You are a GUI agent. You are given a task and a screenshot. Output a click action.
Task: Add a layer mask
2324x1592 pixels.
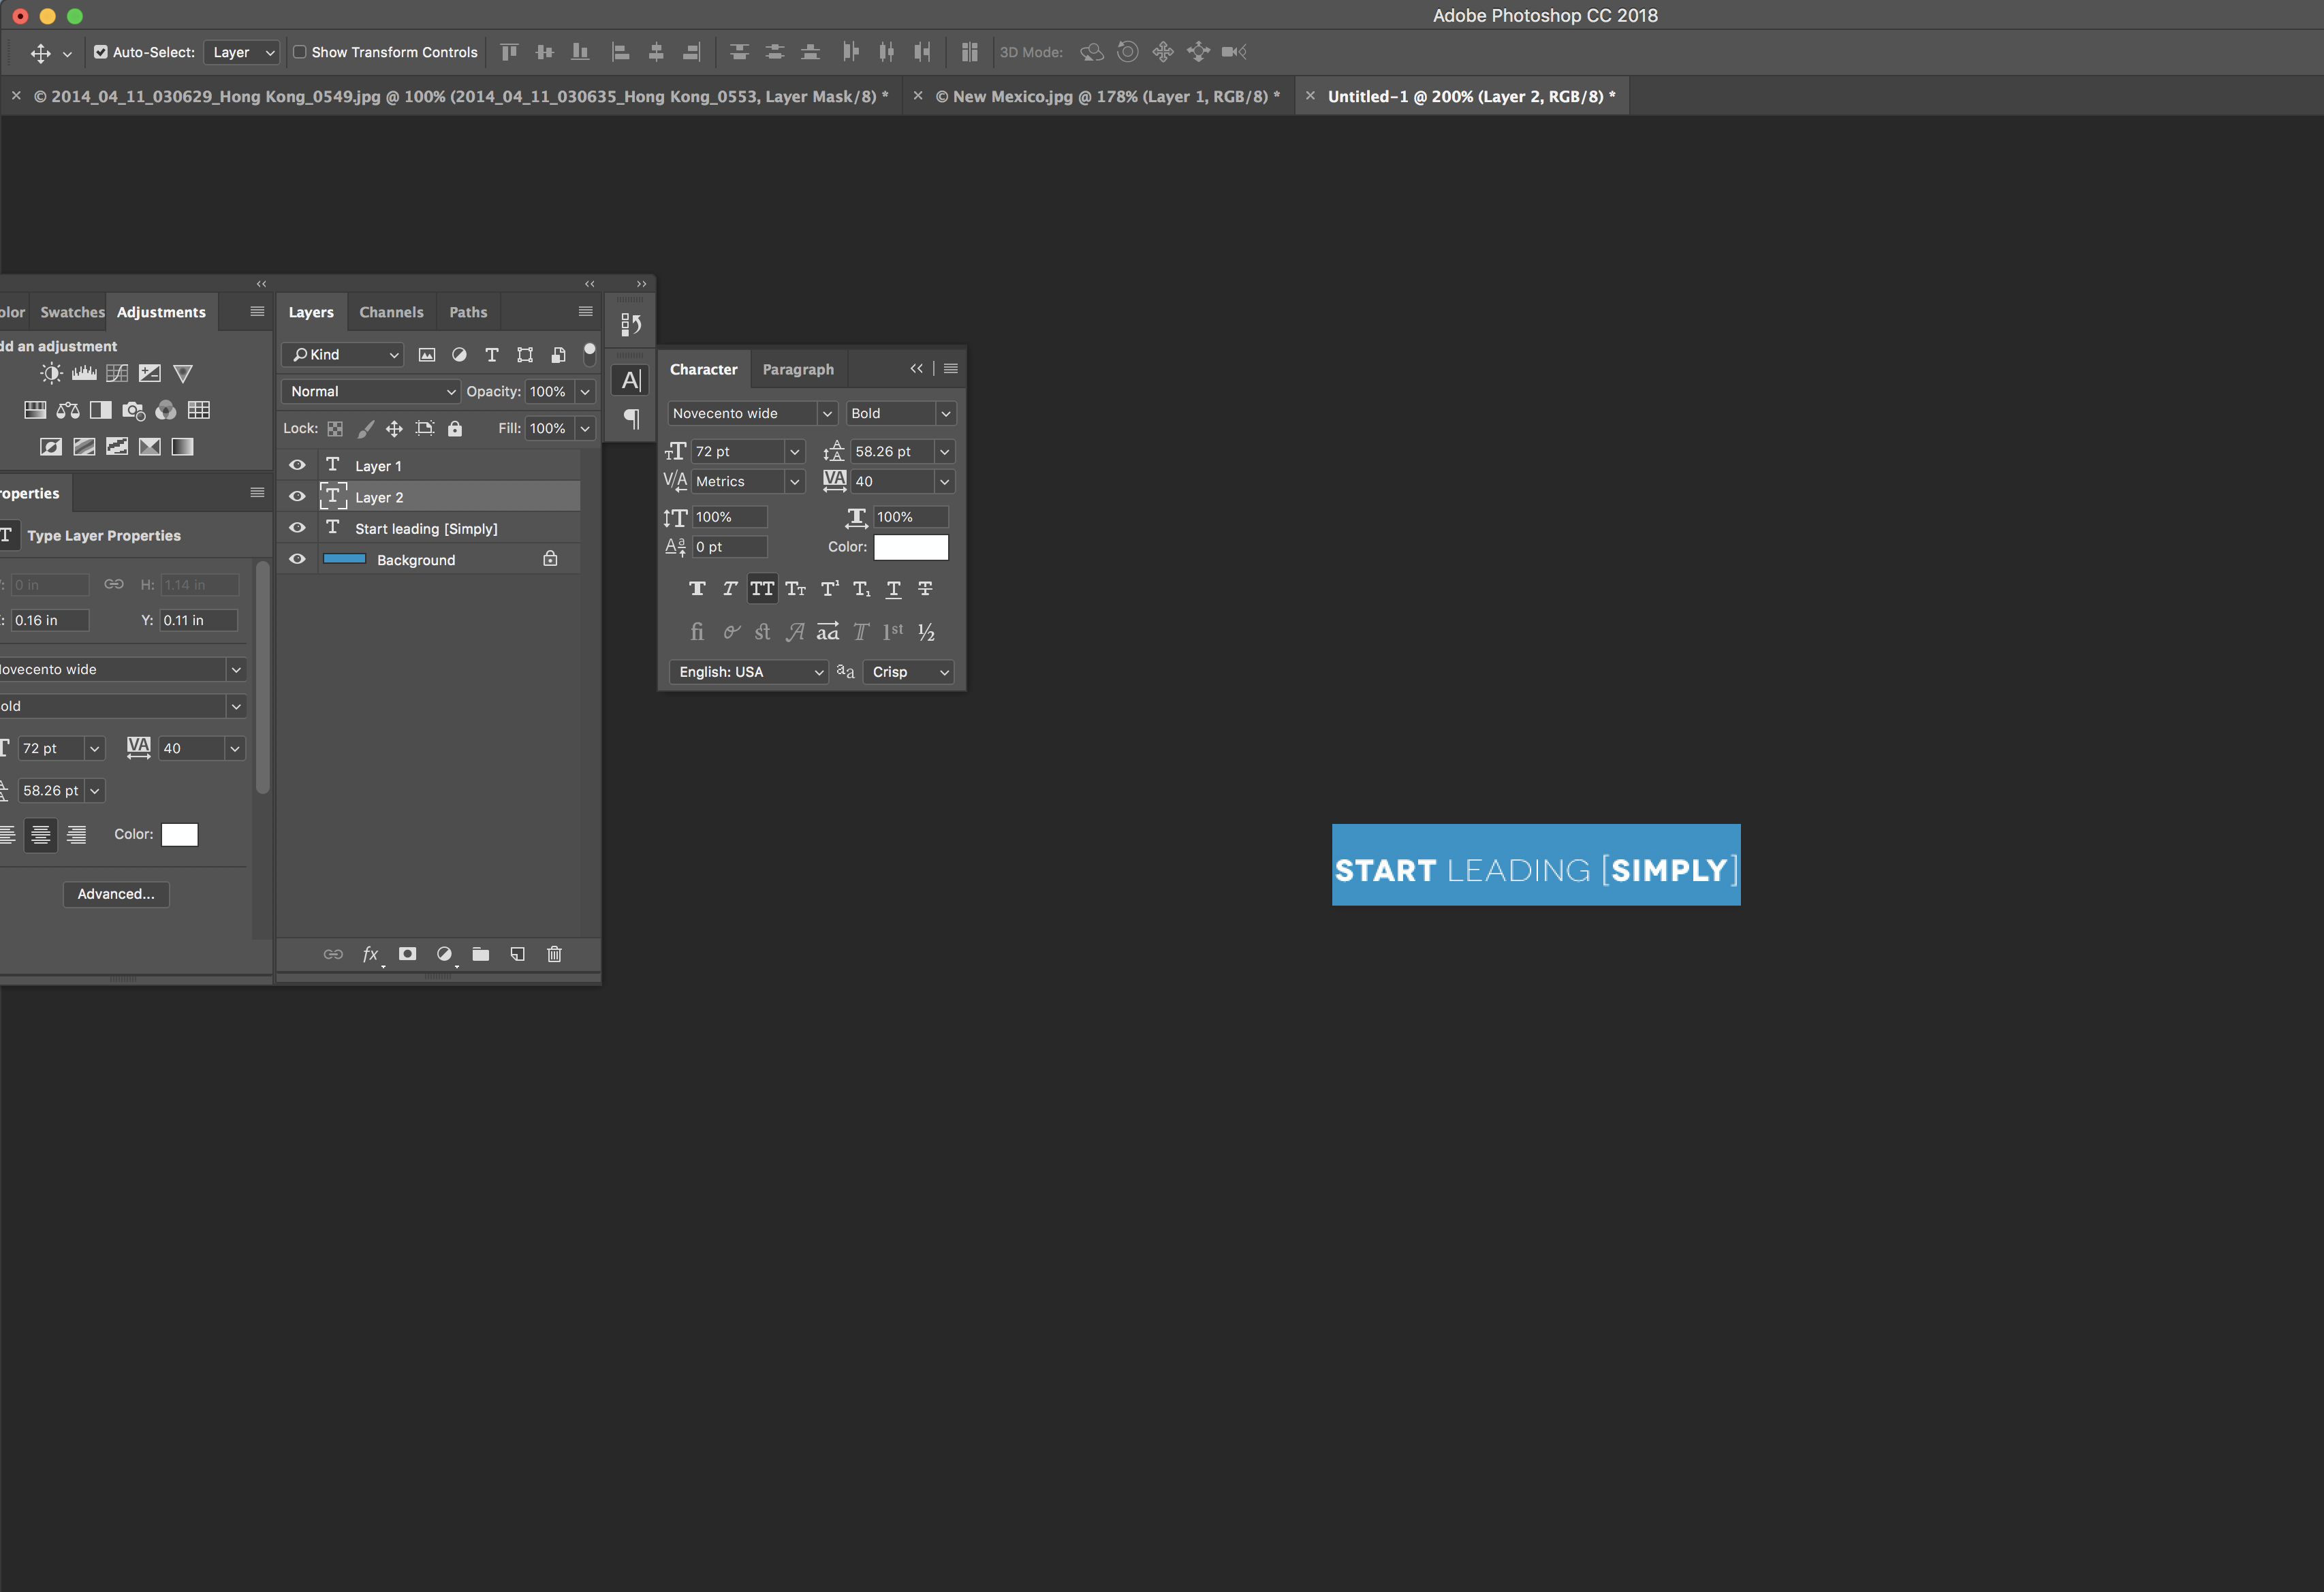tap(407, 954)
